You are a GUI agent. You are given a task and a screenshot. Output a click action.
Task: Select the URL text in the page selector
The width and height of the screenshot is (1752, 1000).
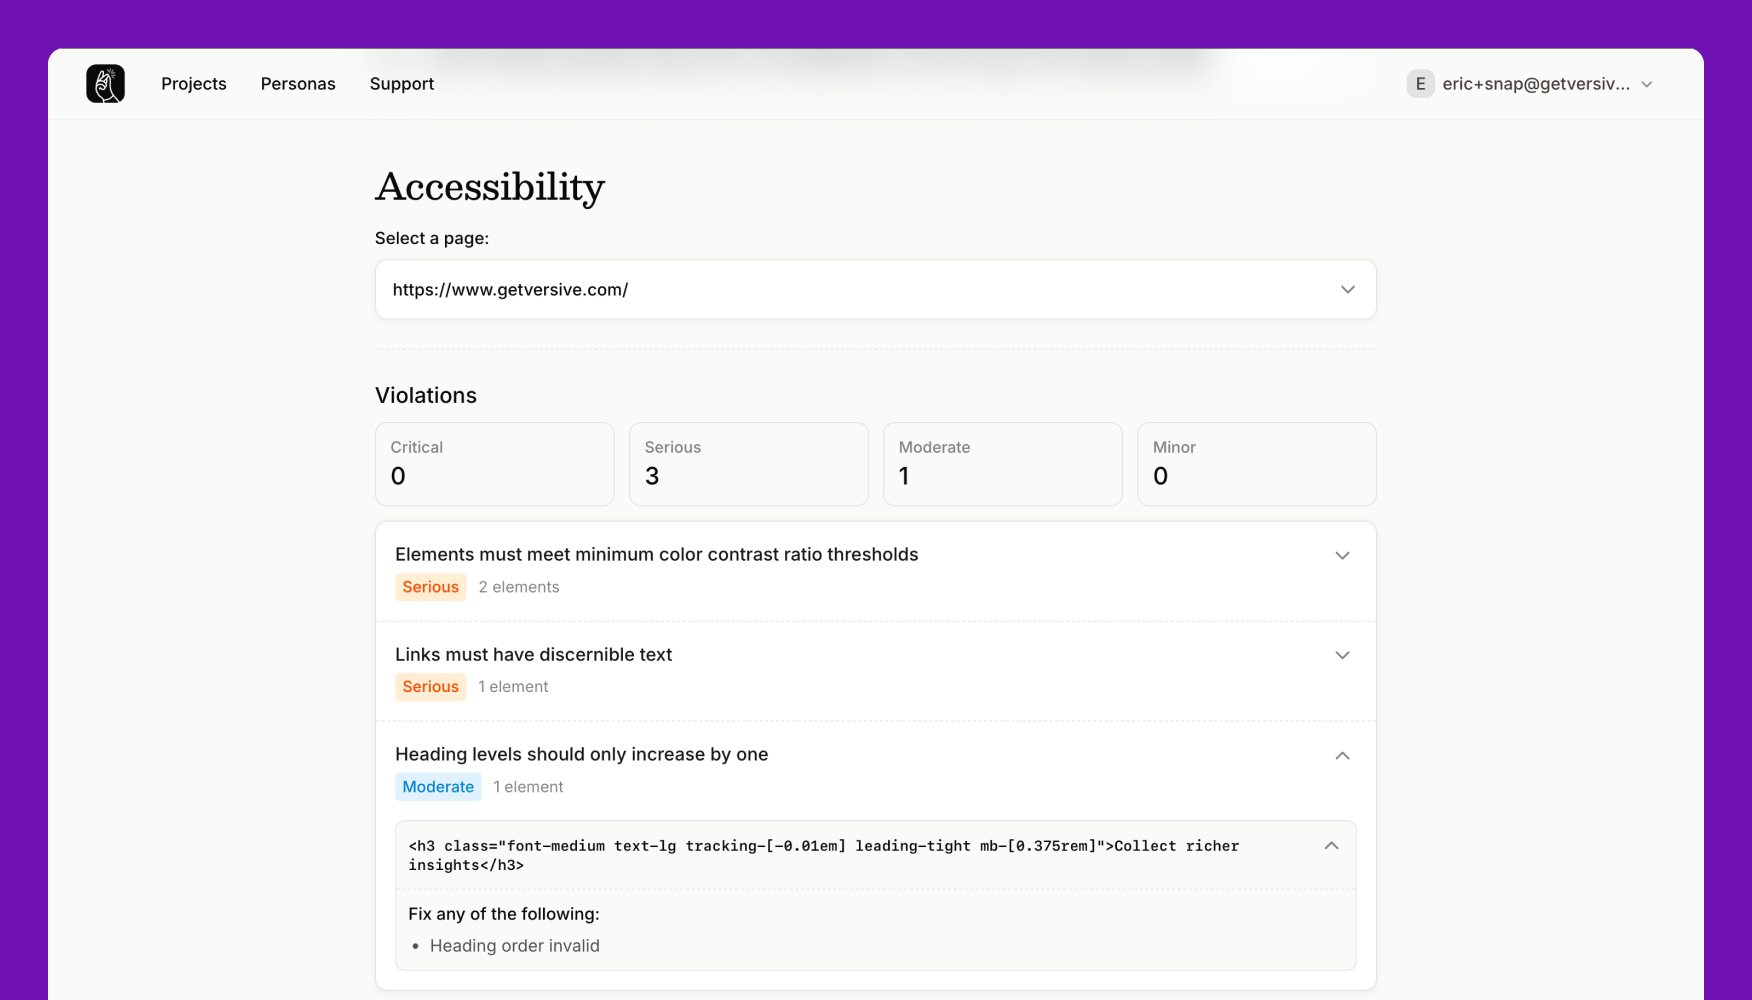509,289
